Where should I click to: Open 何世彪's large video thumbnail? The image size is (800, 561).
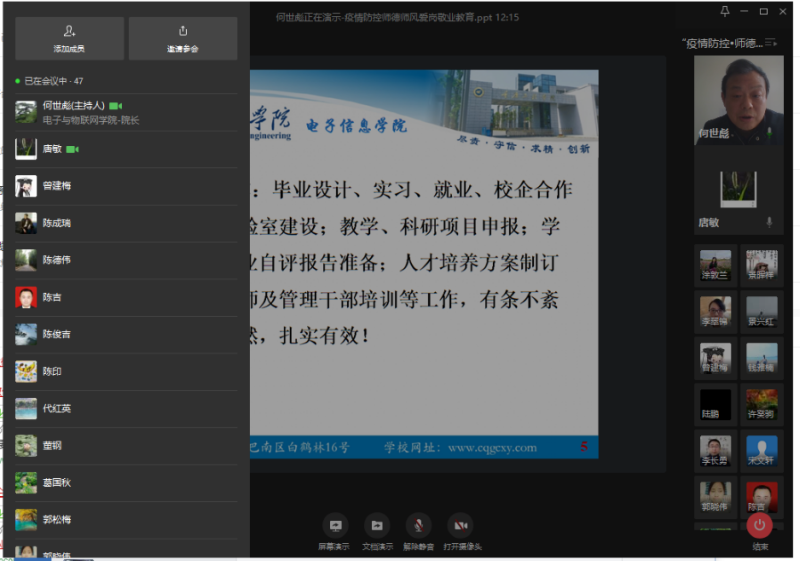(x=738, y=100)
